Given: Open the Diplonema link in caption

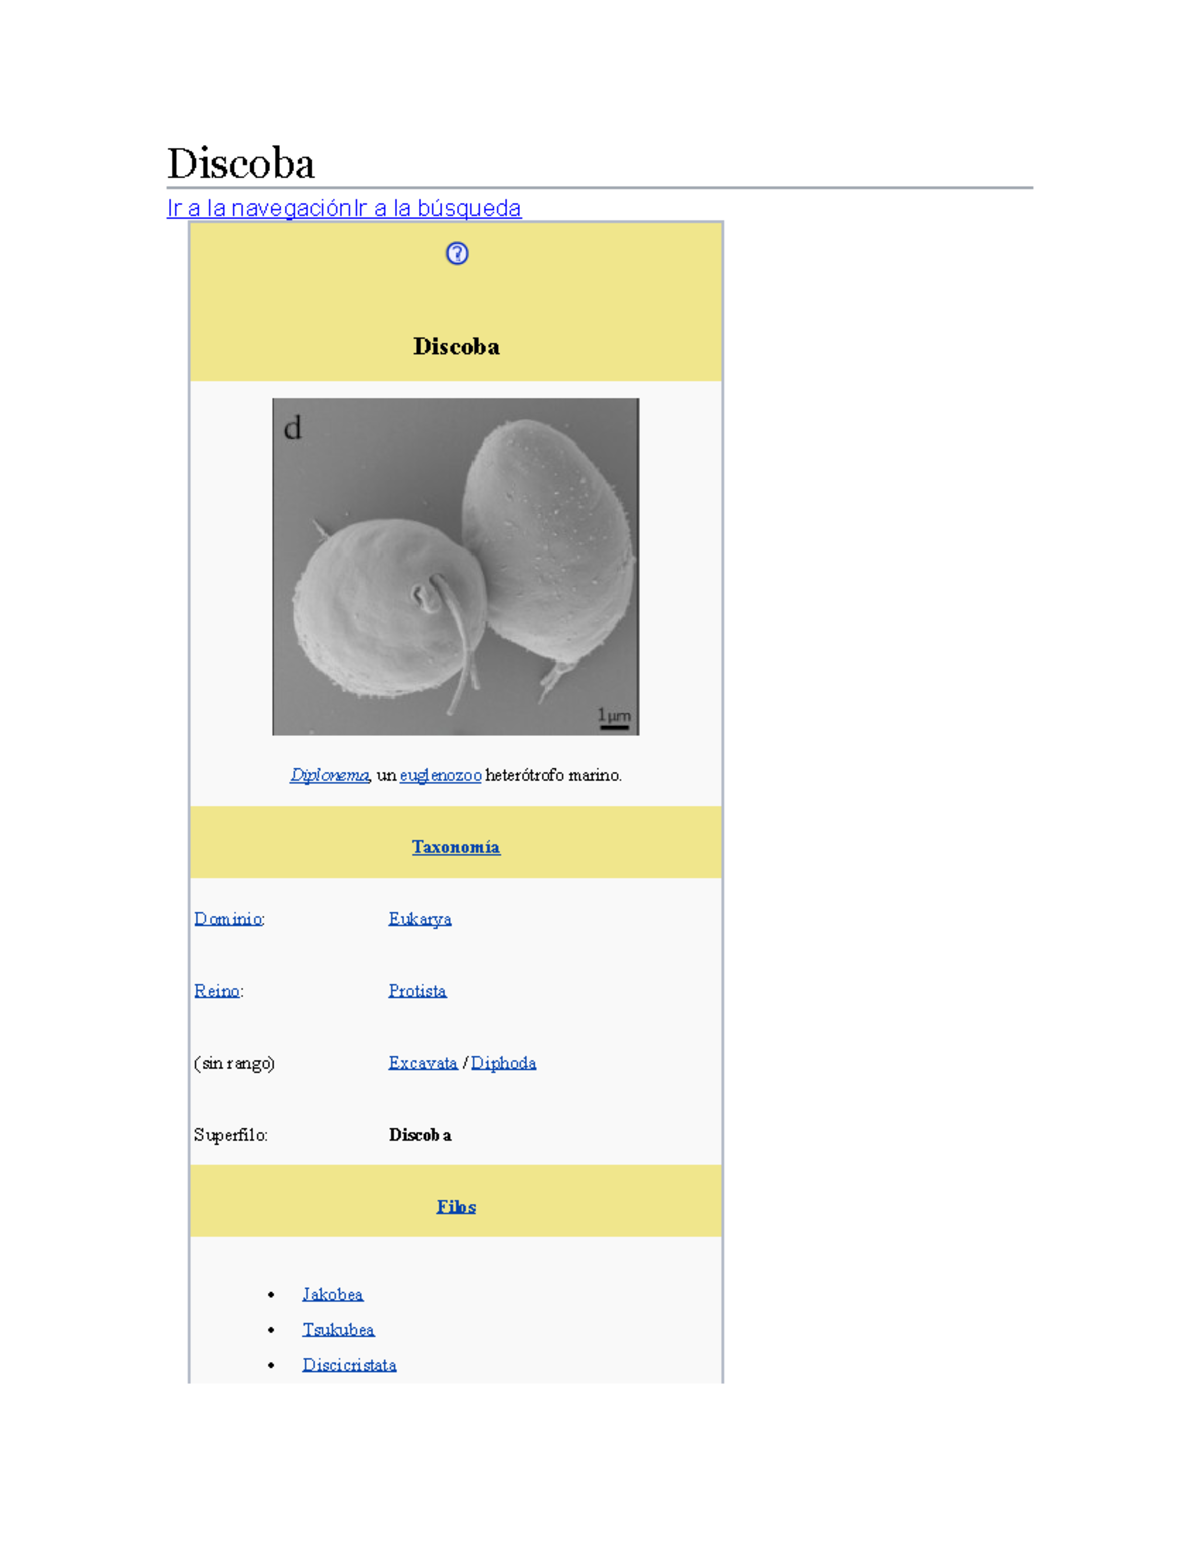Looking at the screenshot, I should coord(330,775).
